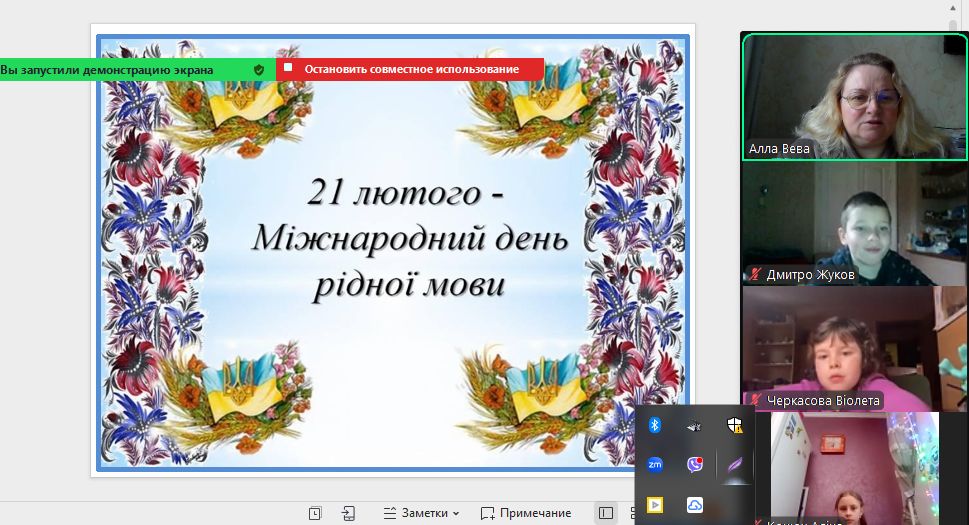
Task: Click the green screen sharing status bar
Action: [120, 69]
